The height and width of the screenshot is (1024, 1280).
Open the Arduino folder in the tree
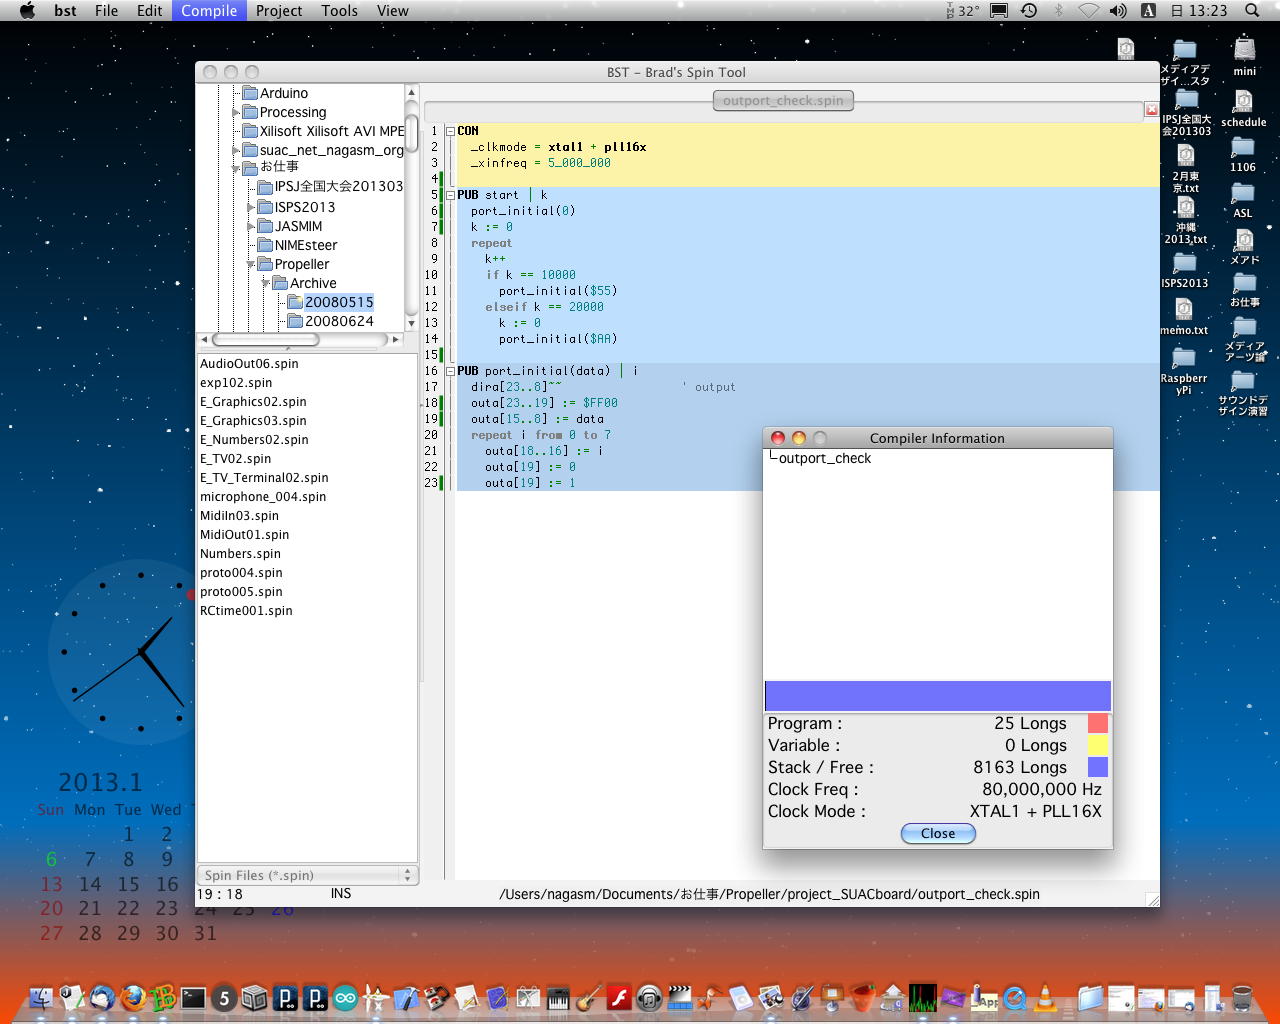(x=283, y=93)
